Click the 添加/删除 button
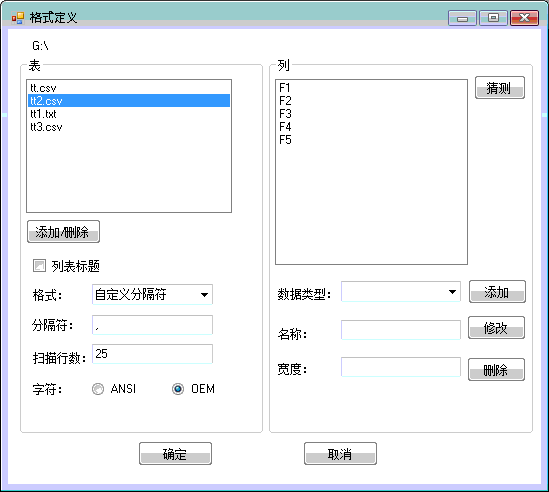549x492 pixels. (x=63, y=231)
